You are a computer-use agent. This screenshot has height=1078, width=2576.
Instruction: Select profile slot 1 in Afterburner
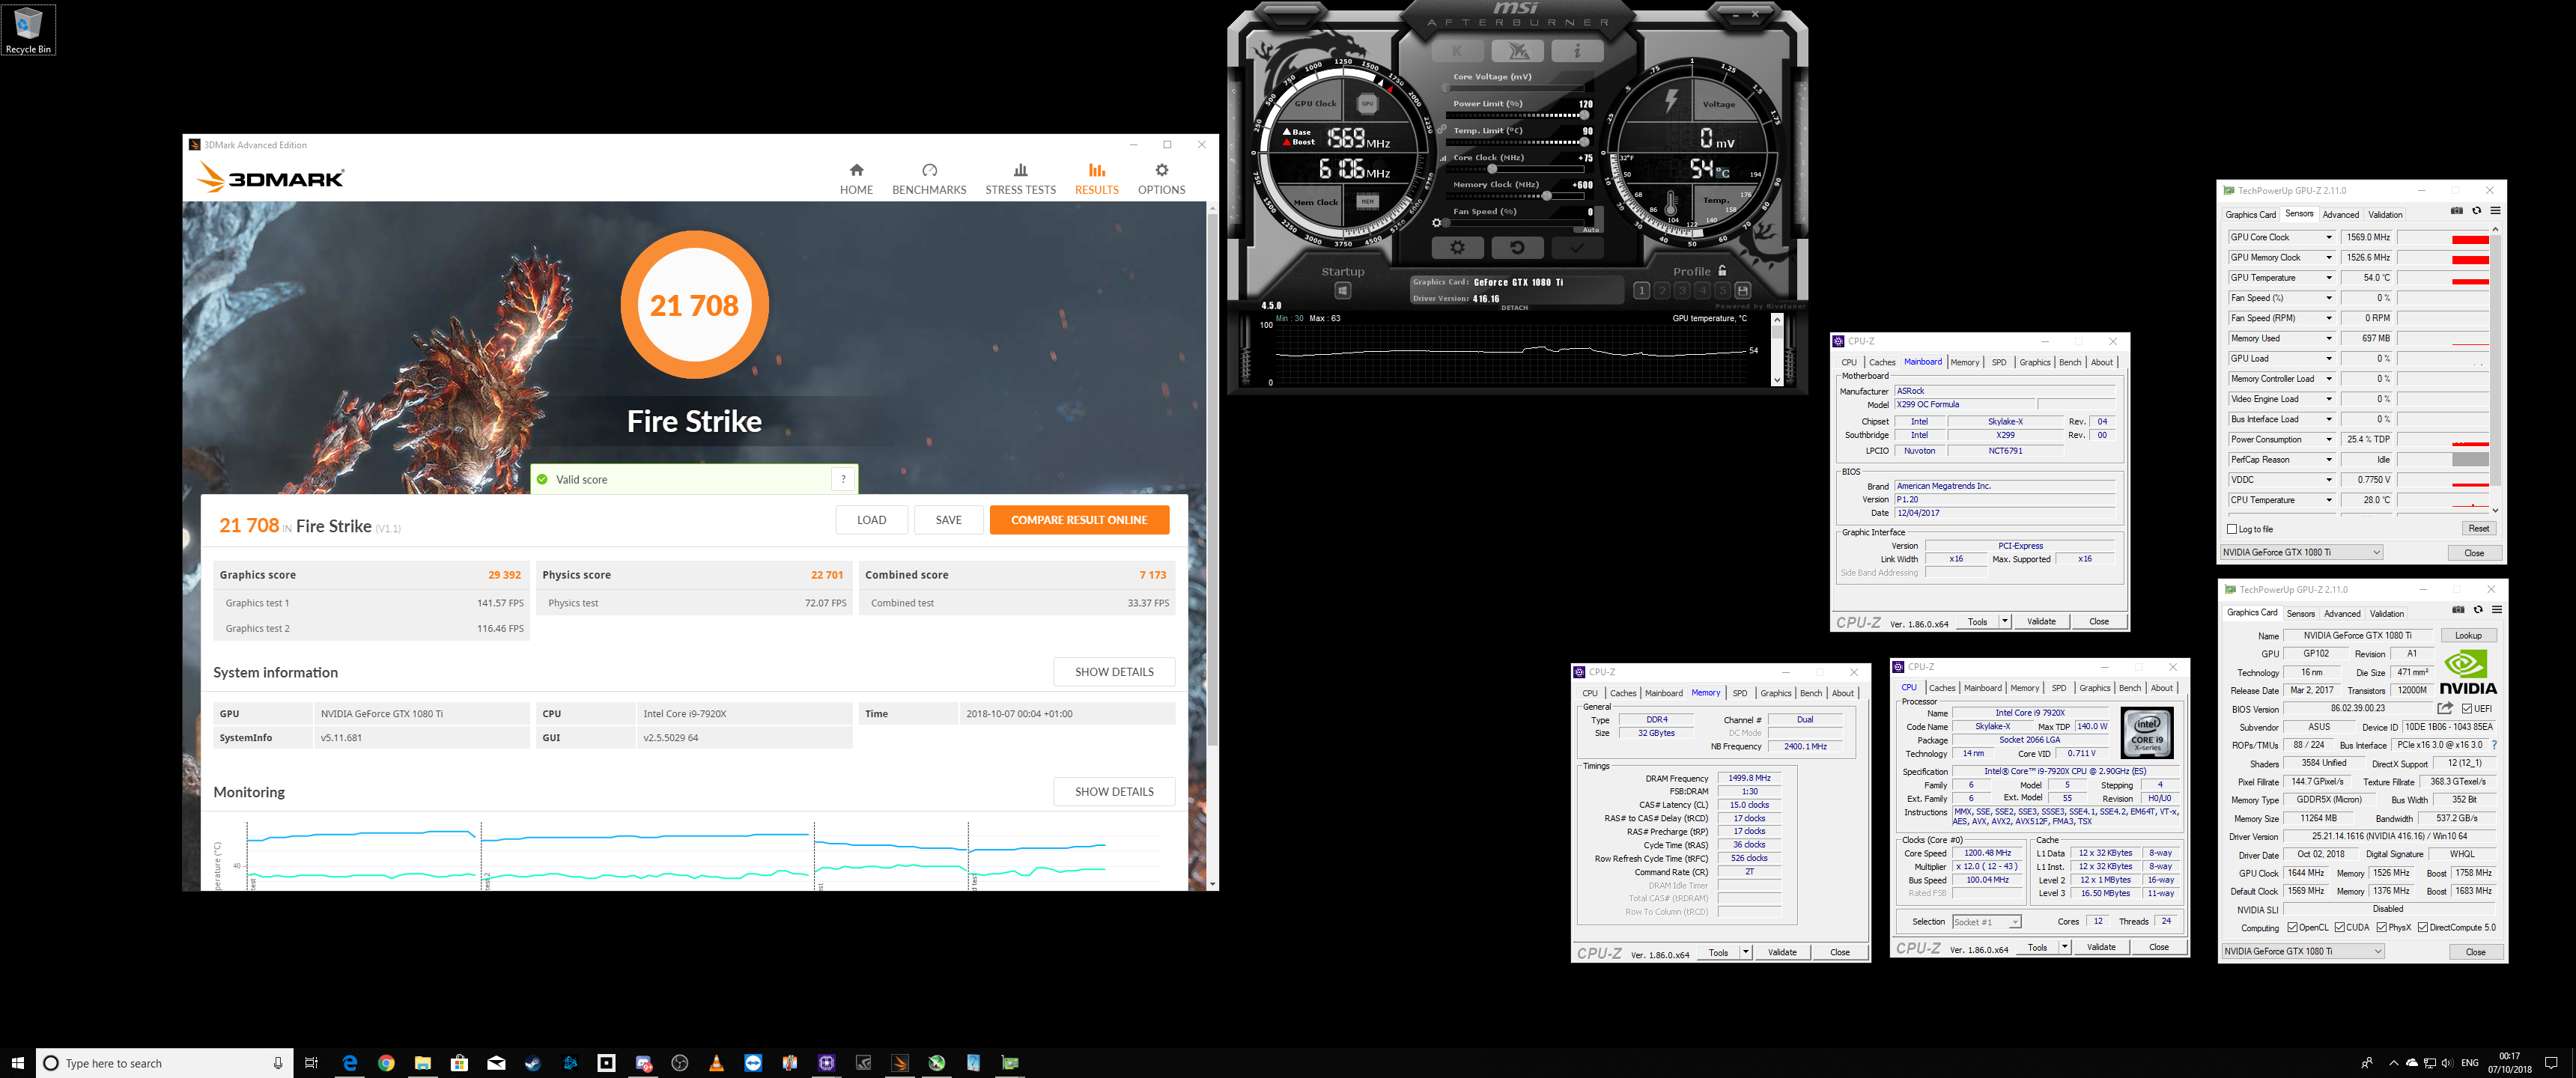pos(1641,291)
